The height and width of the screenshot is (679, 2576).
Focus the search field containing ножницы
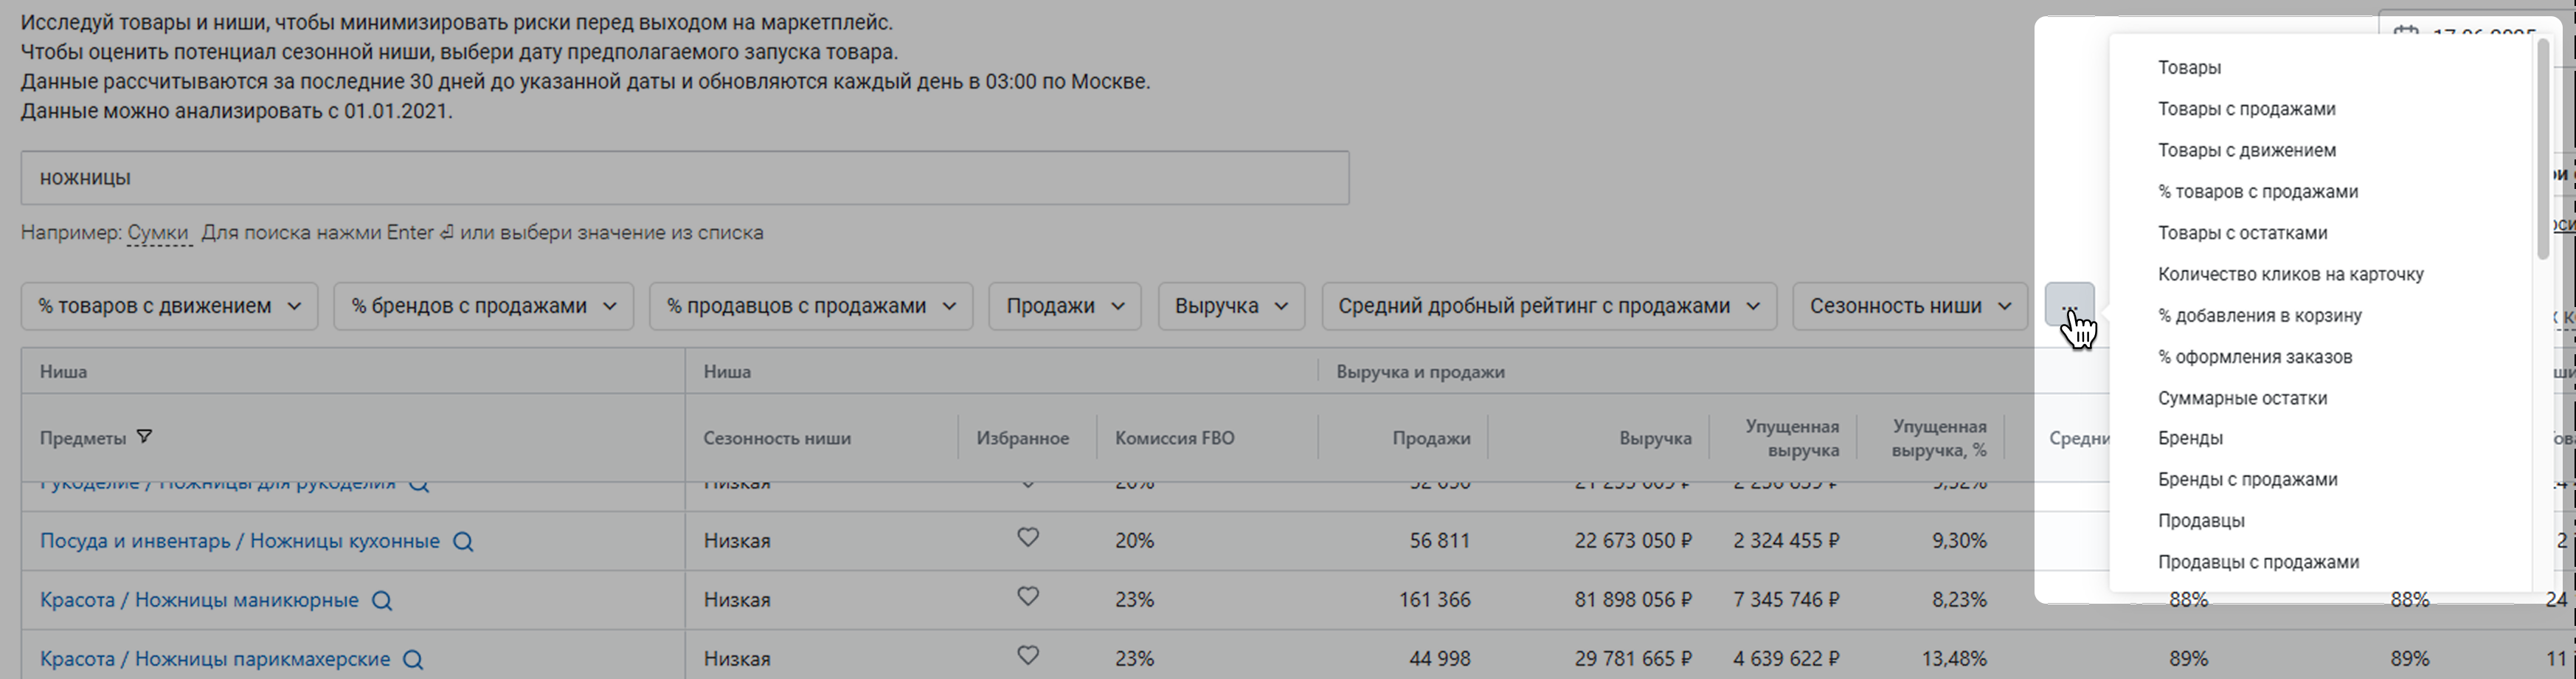[685, 178]
